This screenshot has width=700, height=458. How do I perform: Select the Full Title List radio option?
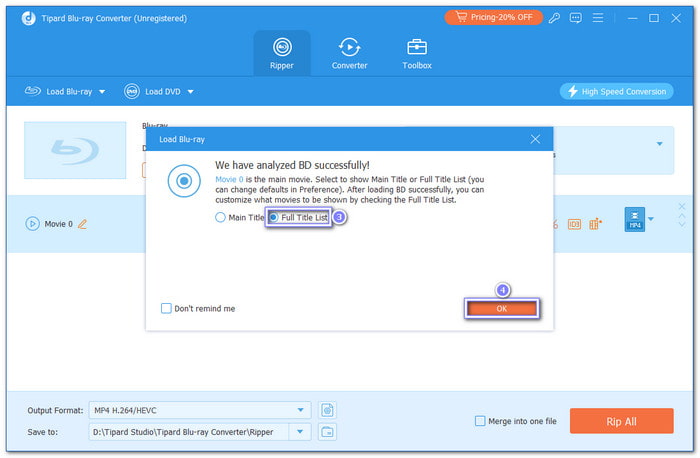(274, 218)
